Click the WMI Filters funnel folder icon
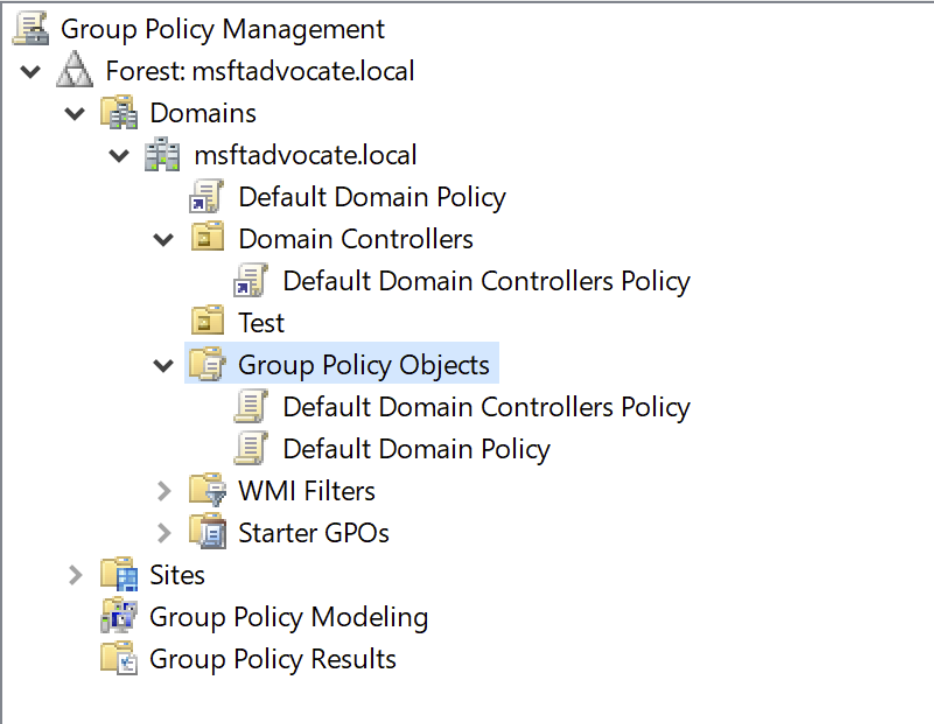Viewport: 934px width, 724px height. [x=208, y=491]
